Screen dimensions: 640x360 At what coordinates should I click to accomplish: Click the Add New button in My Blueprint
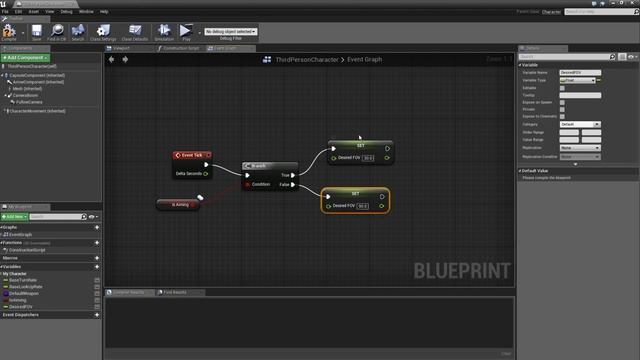14,217
